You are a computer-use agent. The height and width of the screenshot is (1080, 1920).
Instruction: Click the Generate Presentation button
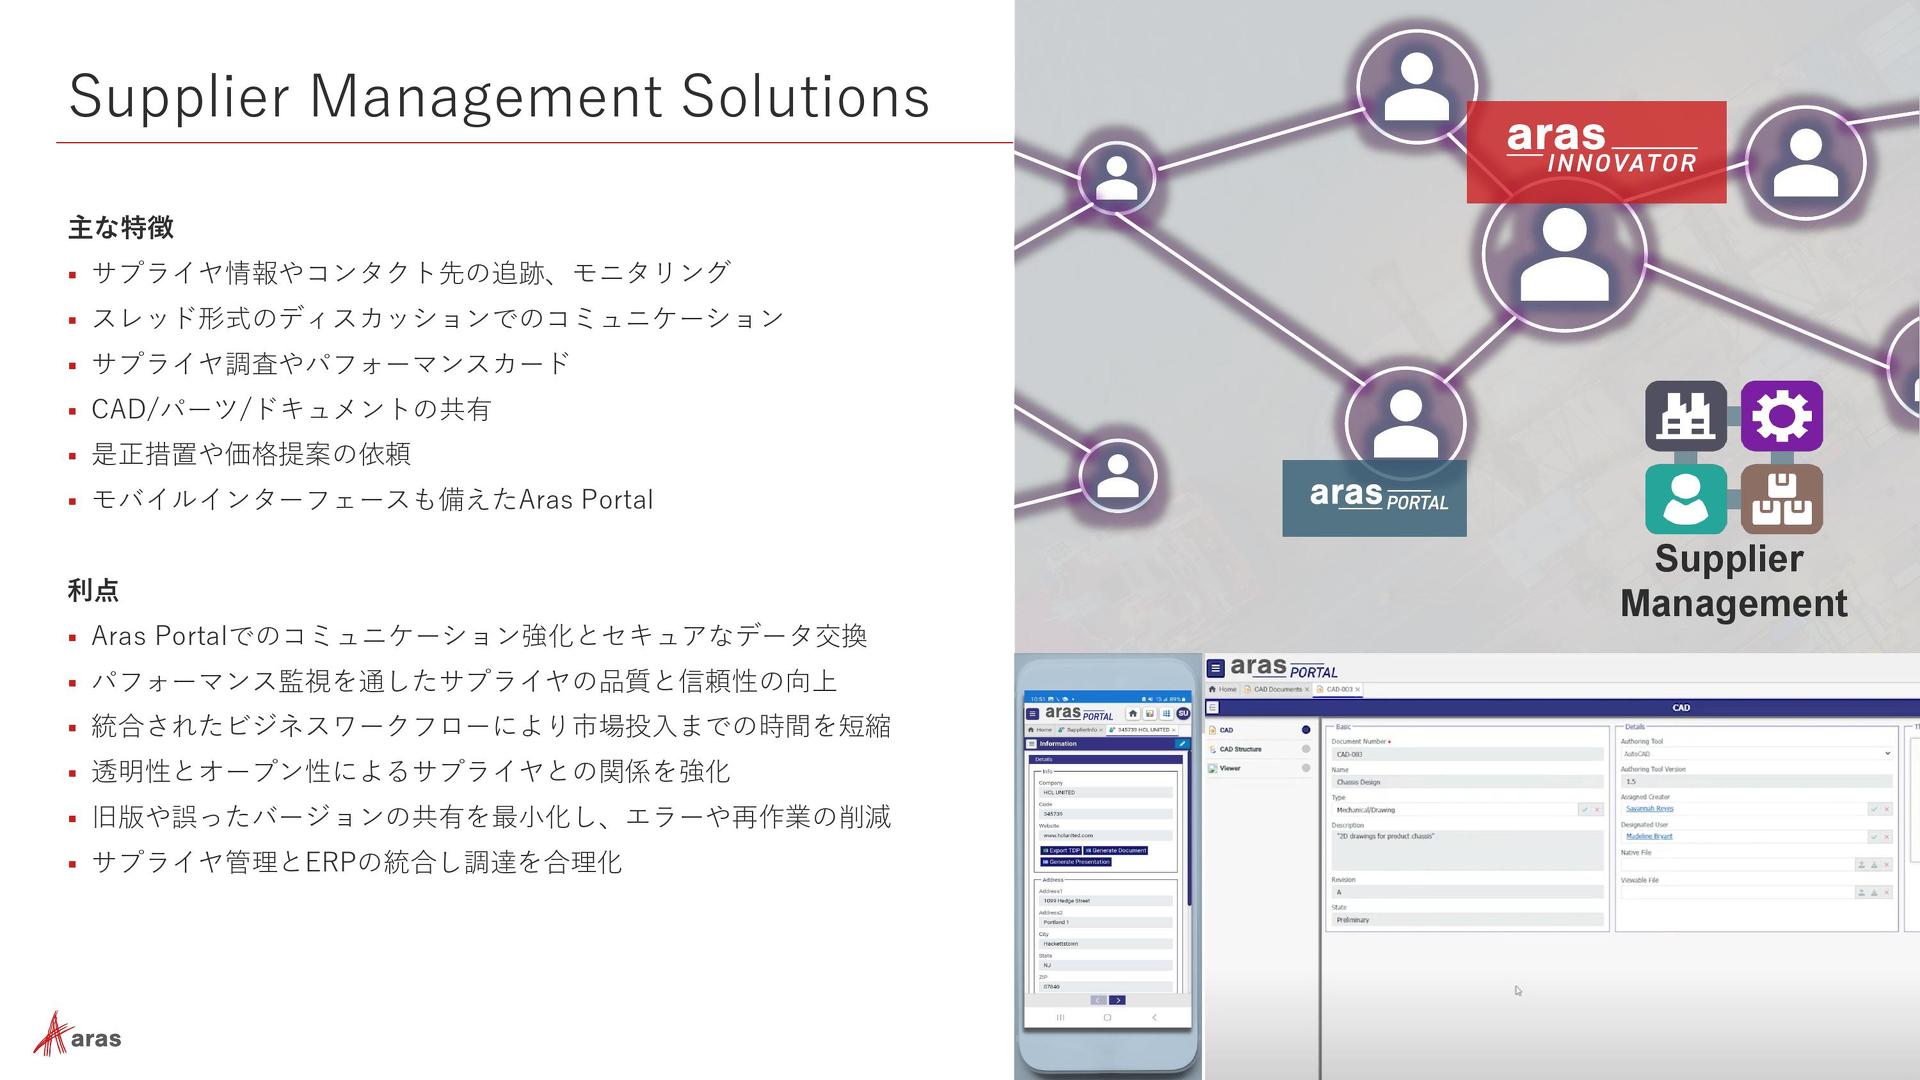1076,862
